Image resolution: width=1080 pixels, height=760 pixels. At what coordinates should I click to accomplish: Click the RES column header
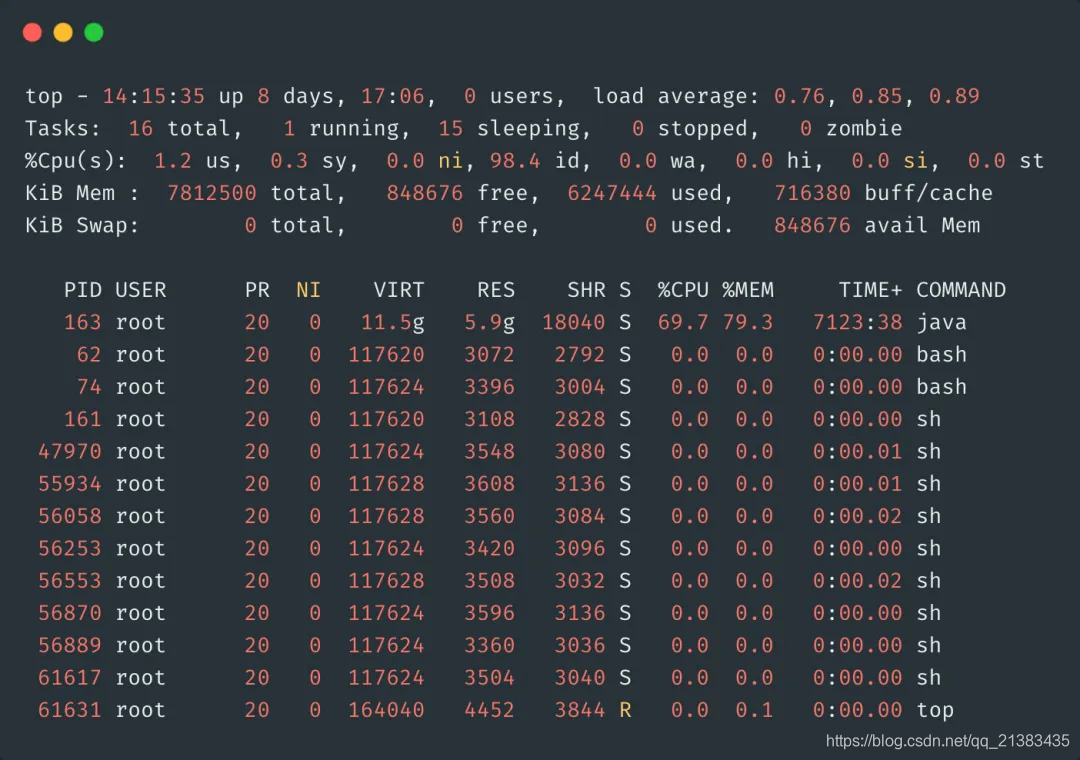496,290
